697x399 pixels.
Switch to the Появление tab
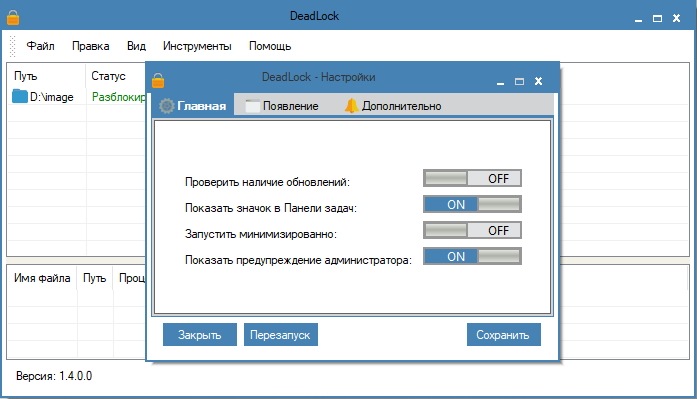(282, 106)
